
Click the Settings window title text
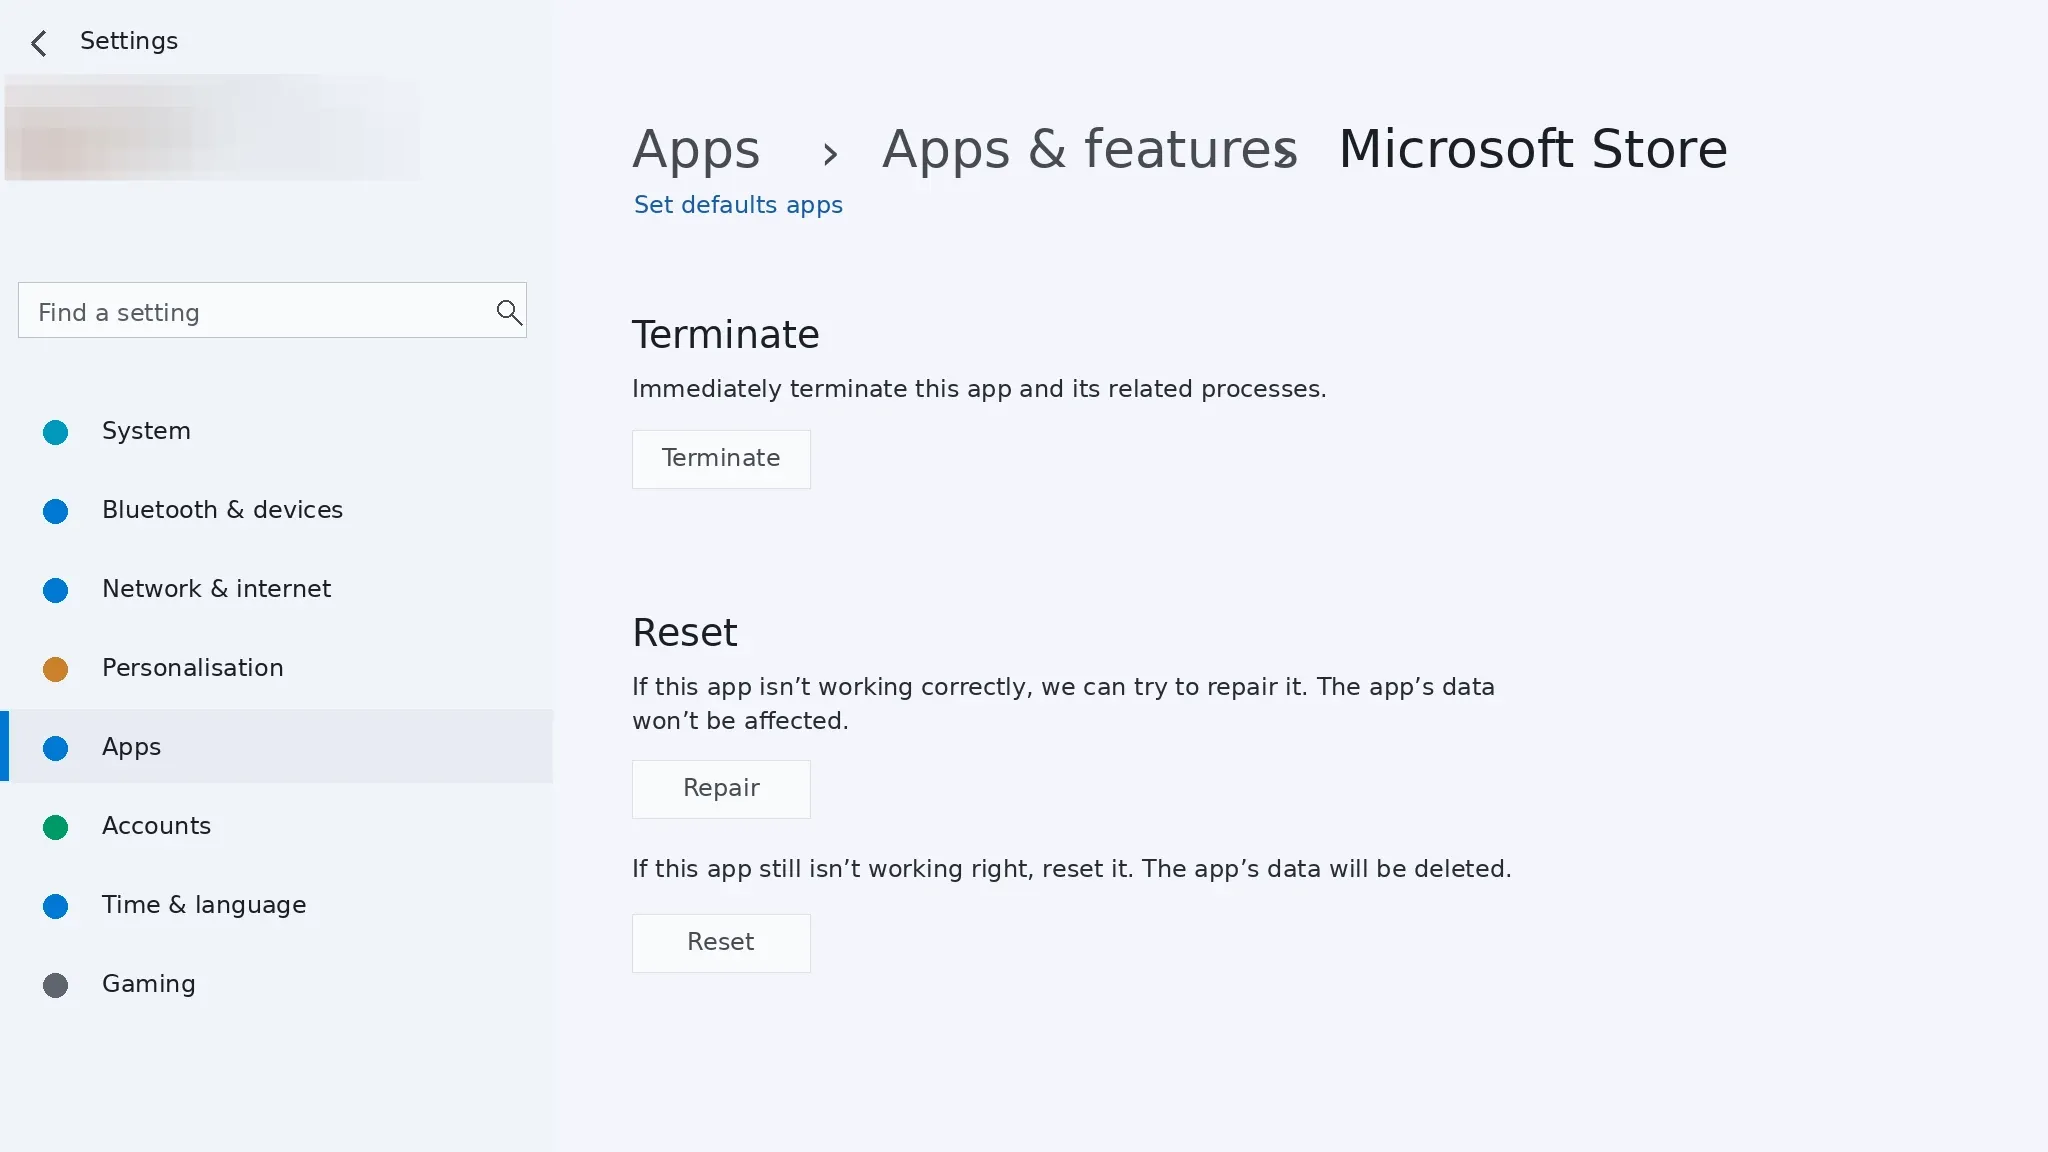click(x=129, y=41)
